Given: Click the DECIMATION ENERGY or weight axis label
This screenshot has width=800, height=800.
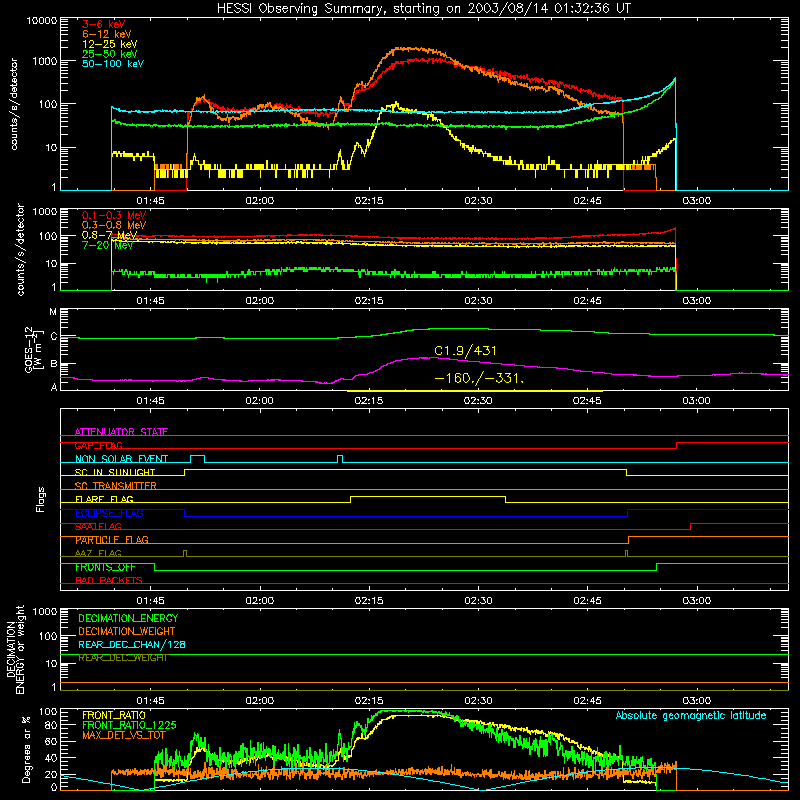Looking at the screenshot, I should tap(15, 649).
